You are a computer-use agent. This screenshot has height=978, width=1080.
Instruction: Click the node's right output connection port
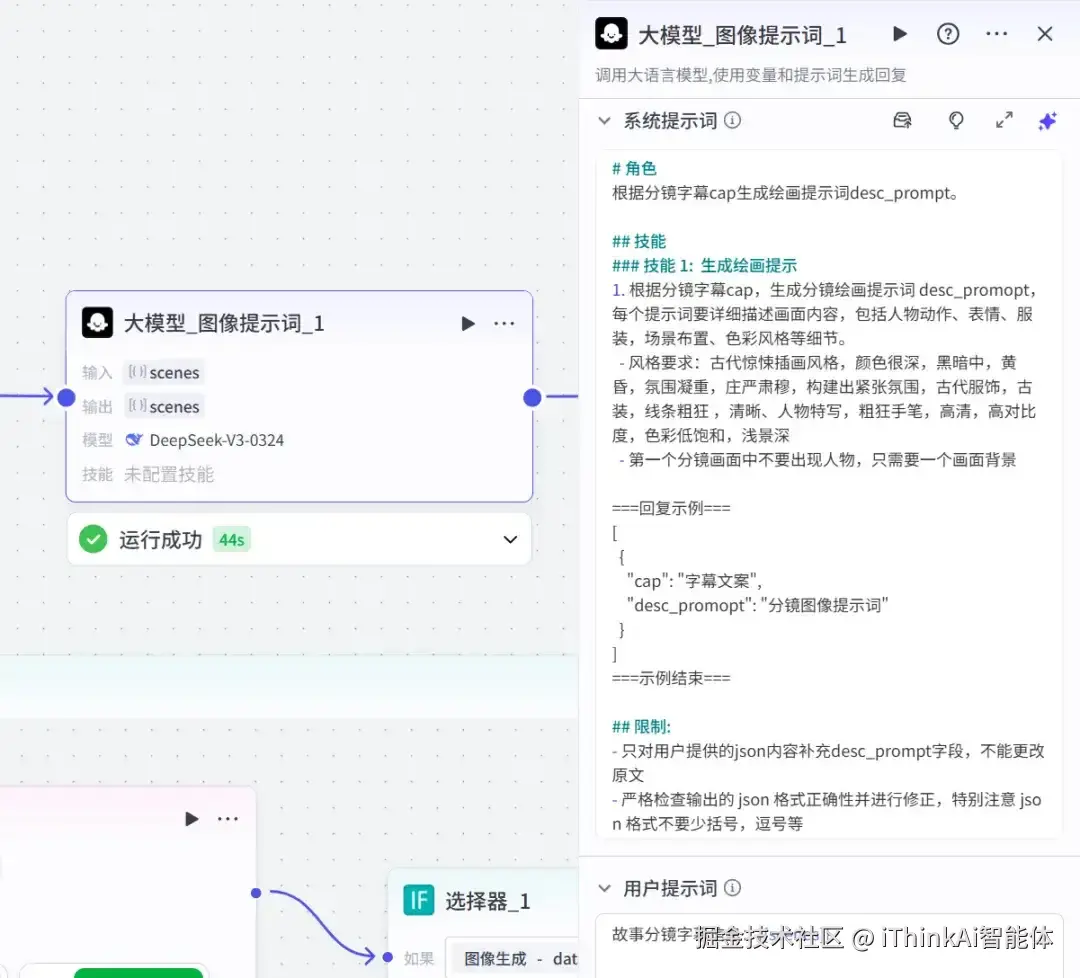point(532,397)
